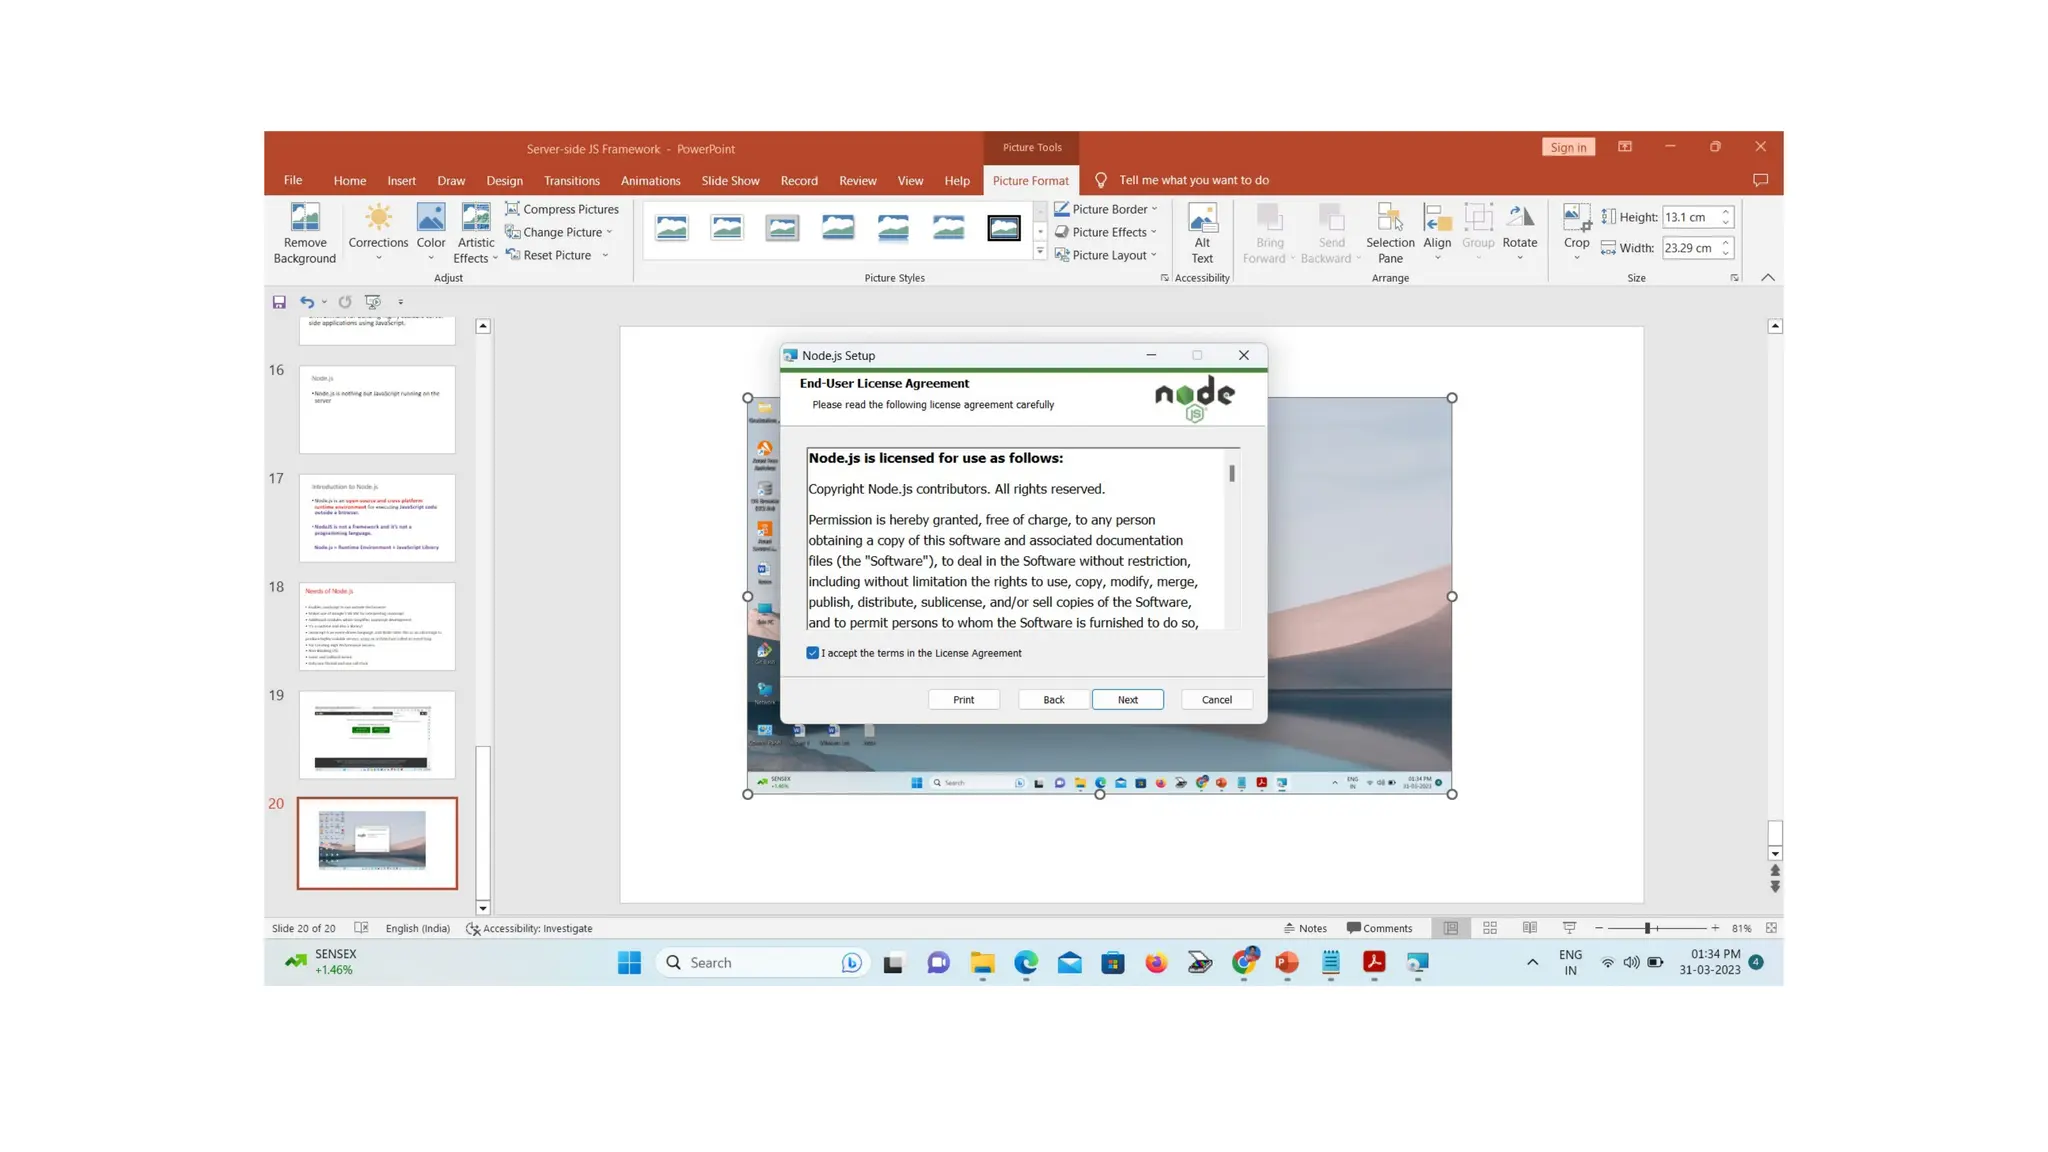Open the Design tab
The image size is (2048, 1152).
coord(504,181)
